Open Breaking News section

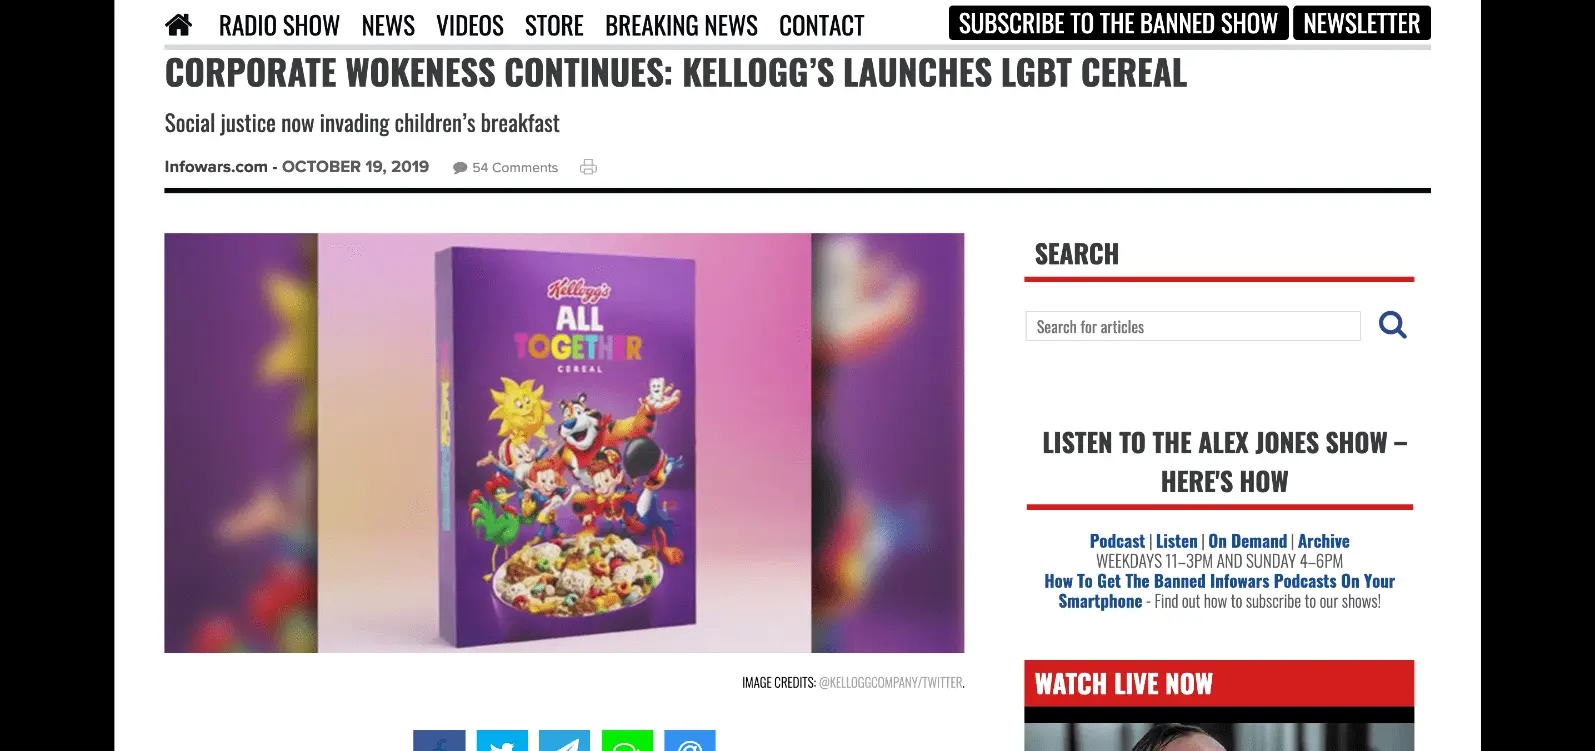click(681, 25)
